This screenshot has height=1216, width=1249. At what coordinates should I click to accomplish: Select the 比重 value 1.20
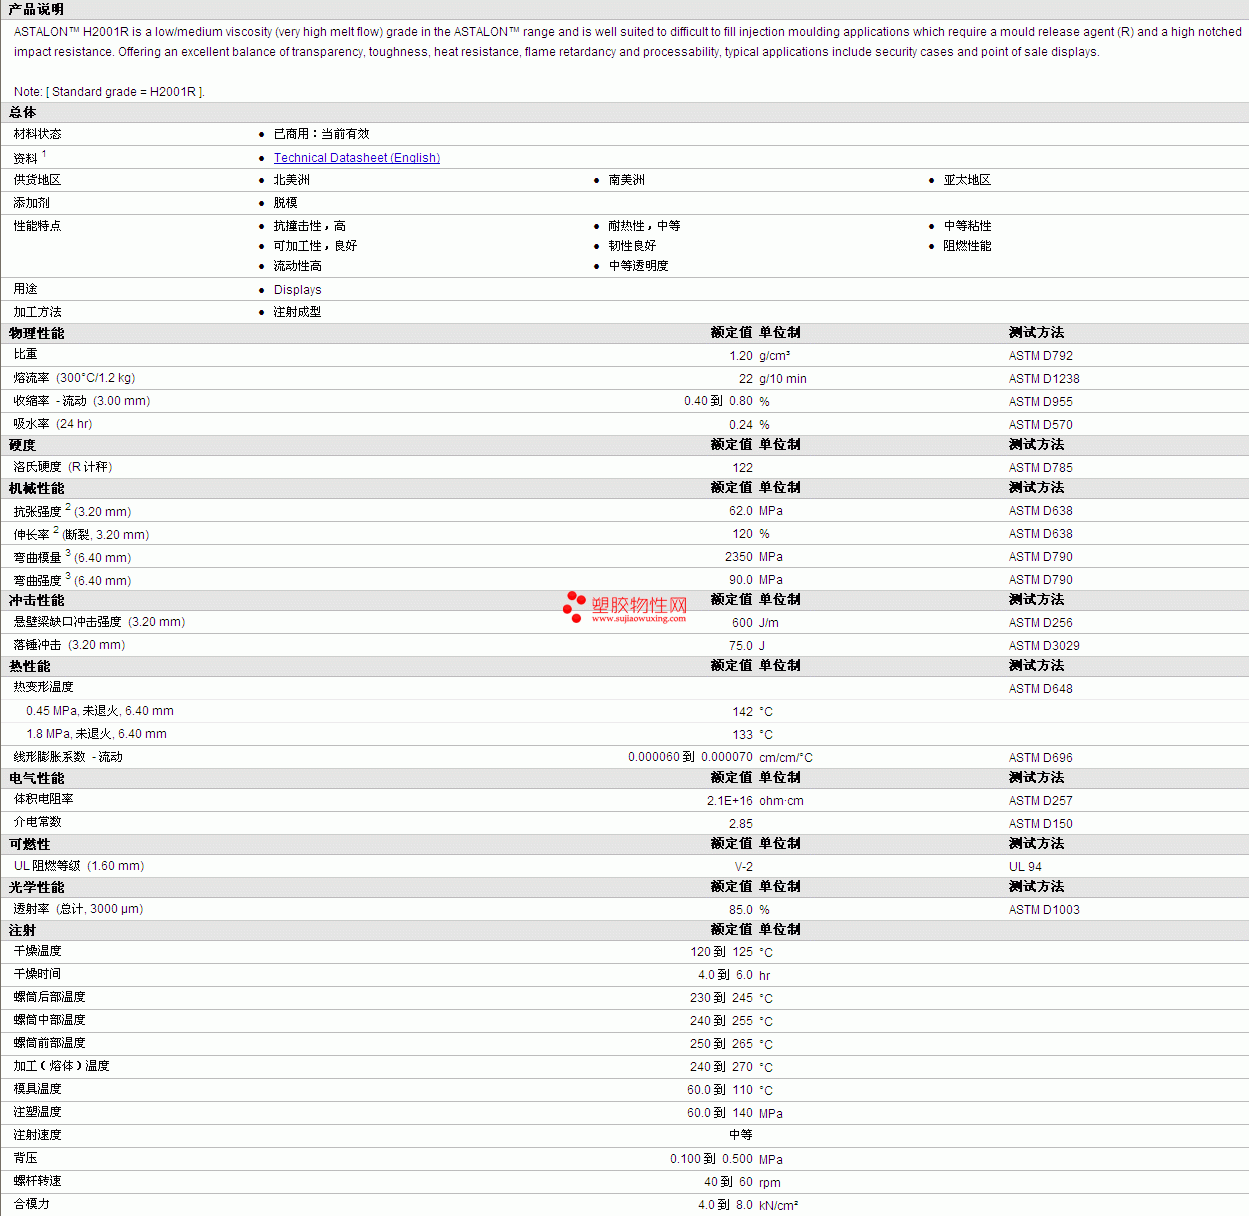(741, 356)
